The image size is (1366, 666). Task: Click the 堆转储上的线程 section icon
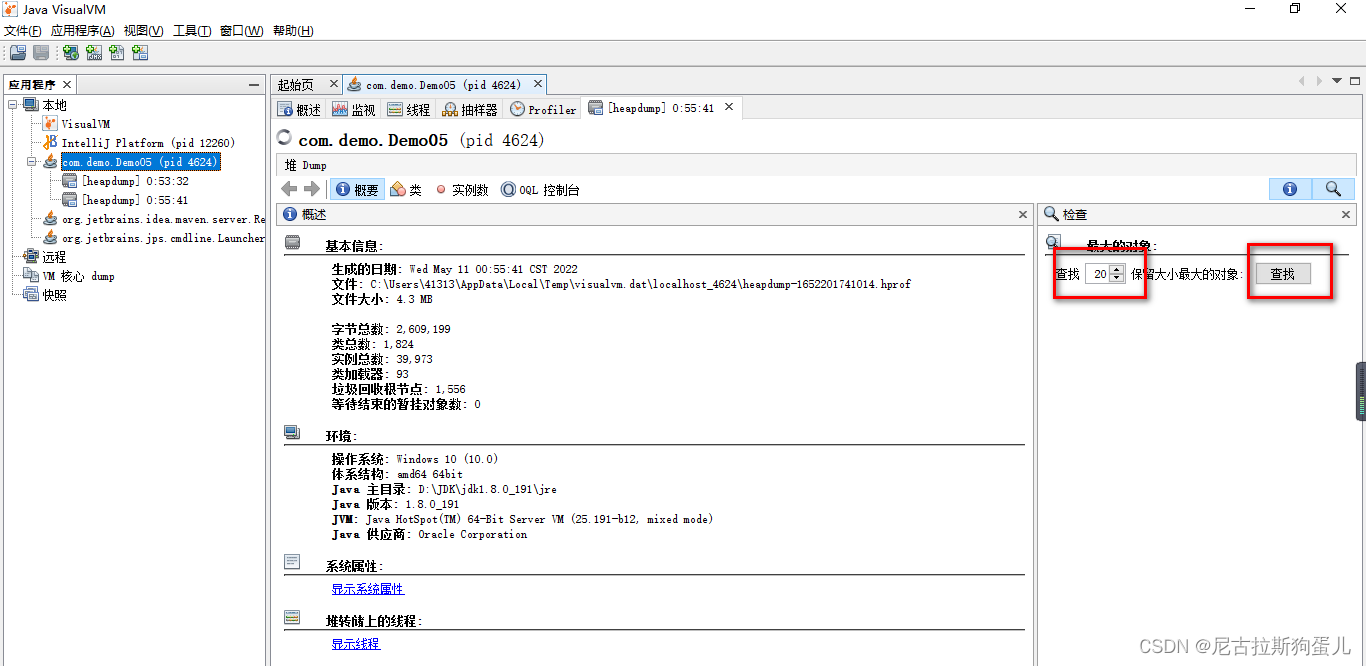tap(292, 618)
